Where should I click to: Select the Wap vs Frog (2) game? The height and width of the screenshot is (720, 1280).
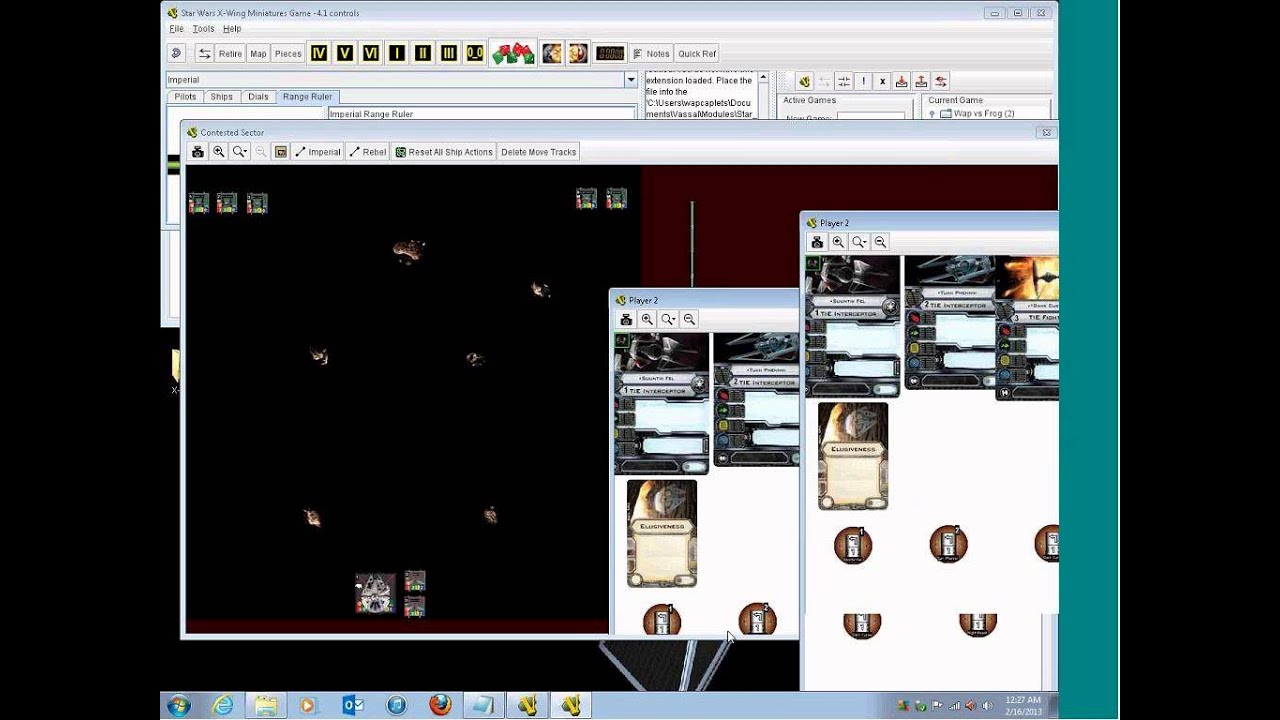[984, 114]
